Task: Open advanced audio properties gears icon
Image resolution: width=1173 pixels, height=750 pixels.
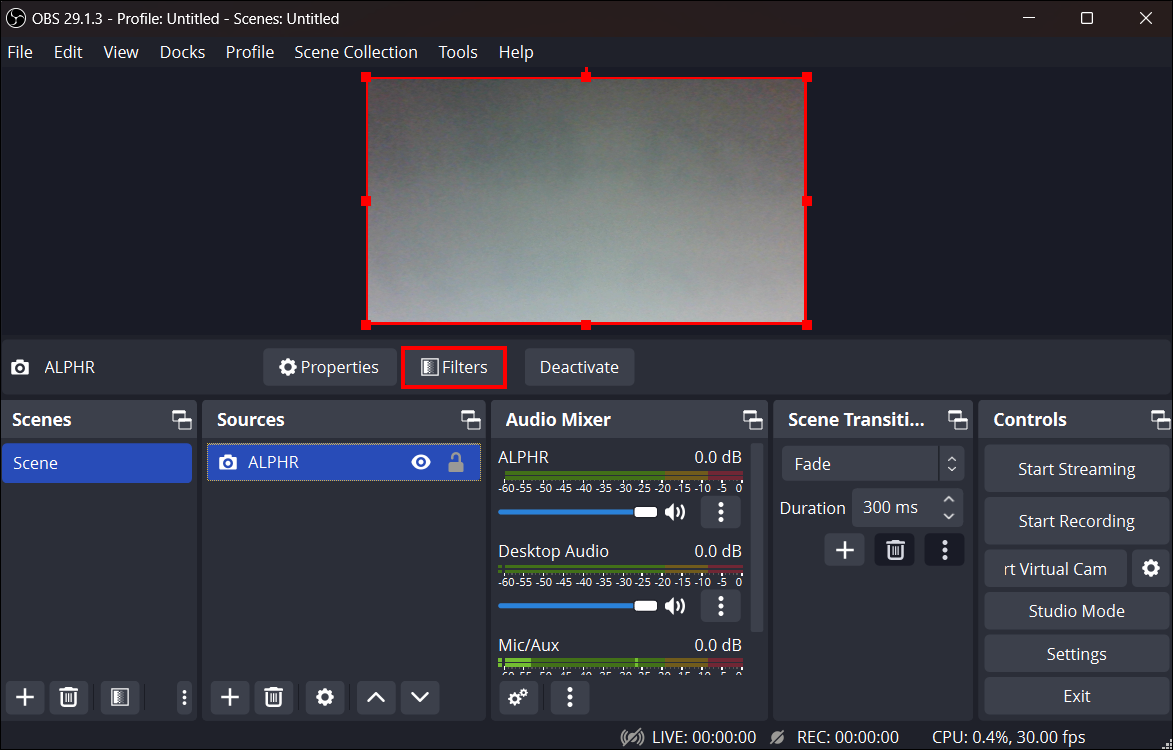Action: (x=518, y=697)
